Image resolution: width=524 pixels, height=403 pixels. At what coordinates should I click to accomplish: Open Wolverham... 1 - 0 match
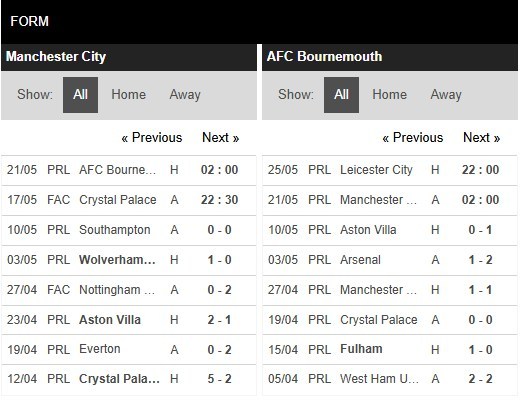[x=129, y=260]
